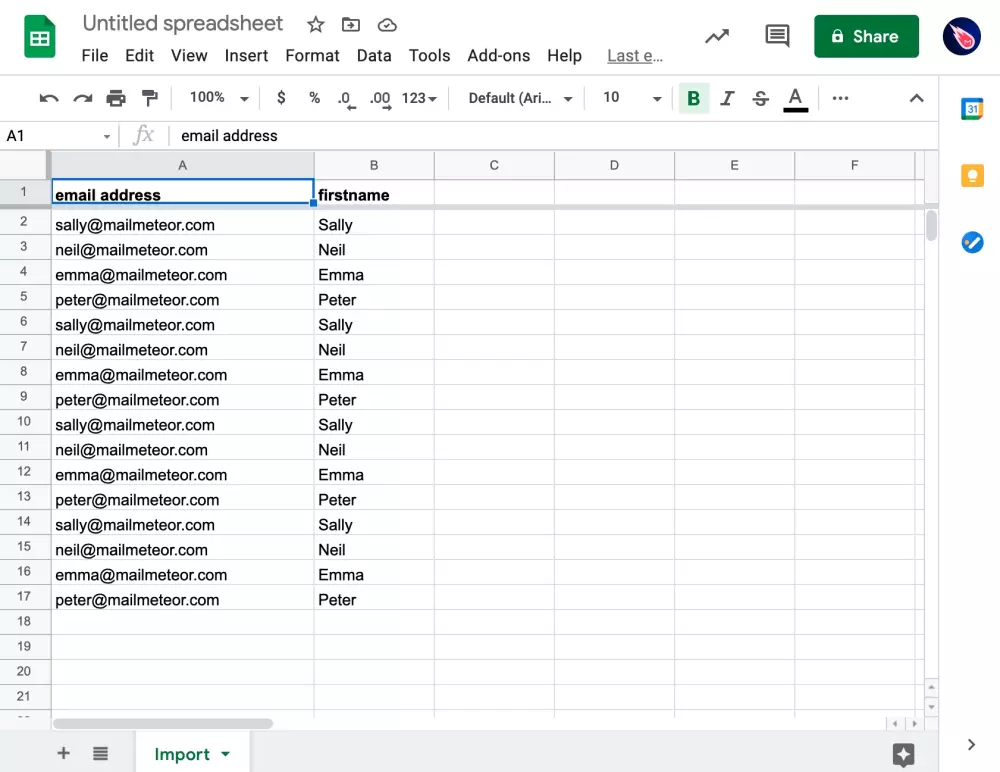
Task: Open the text color picker
Action: (795, 98)
